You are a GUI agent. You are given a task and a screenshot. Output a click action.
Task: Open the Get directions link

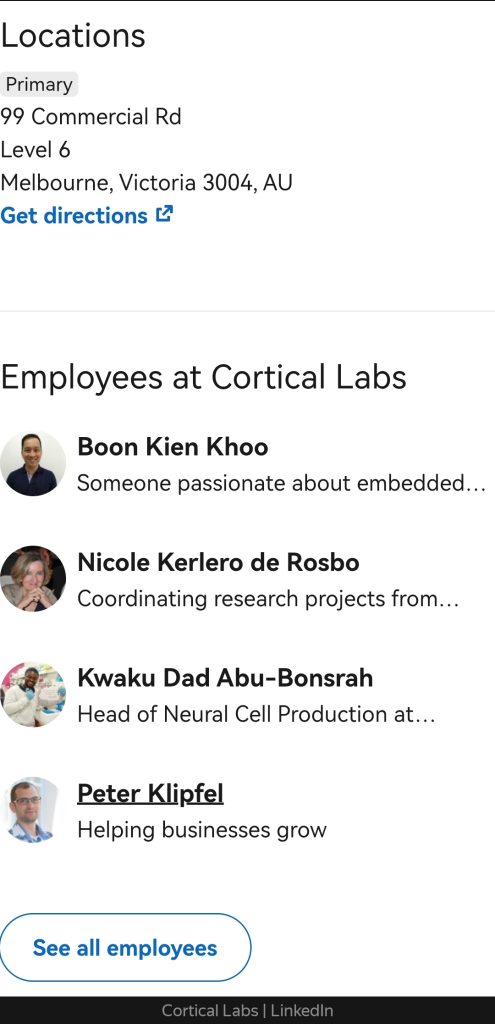point(86,216)
